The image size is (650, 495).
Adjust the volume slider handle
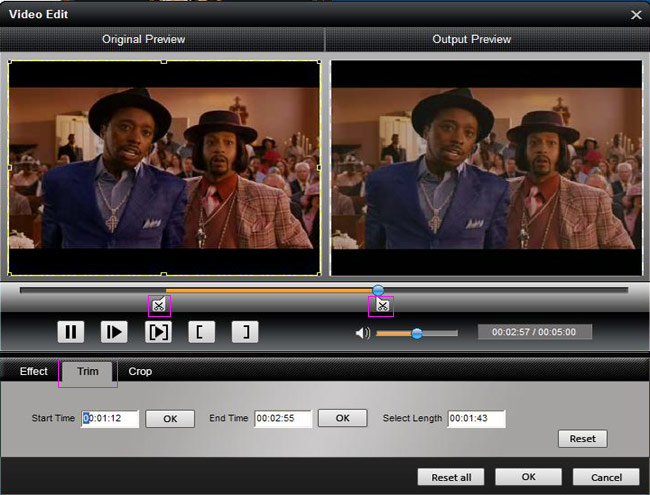pyautogui.click(x=417, y=333)
